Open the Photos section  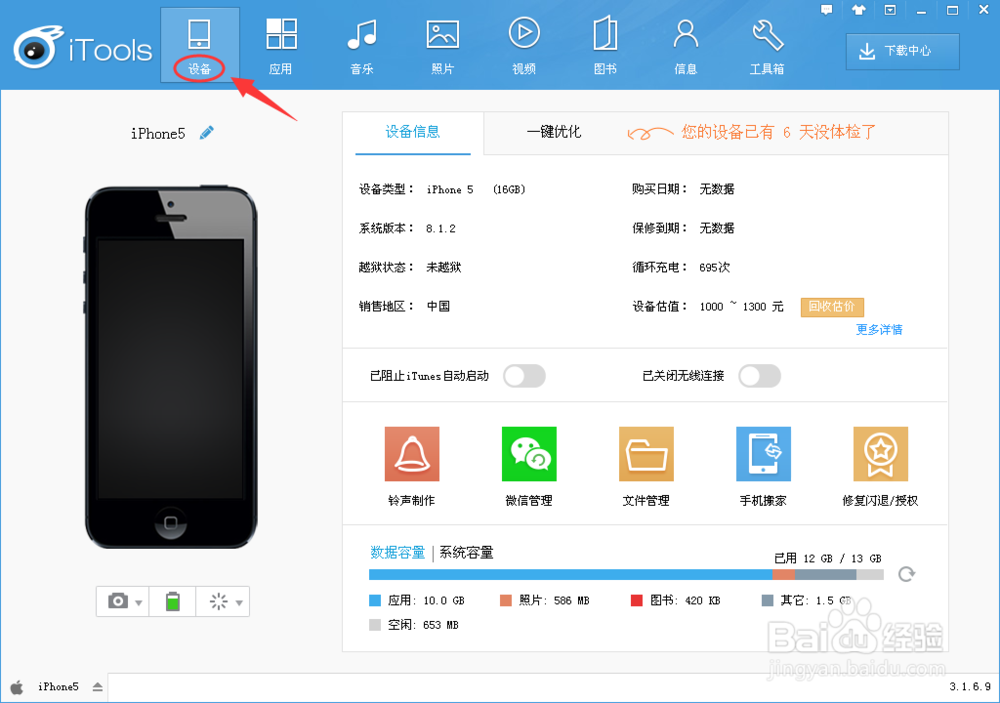pos(442,45)
